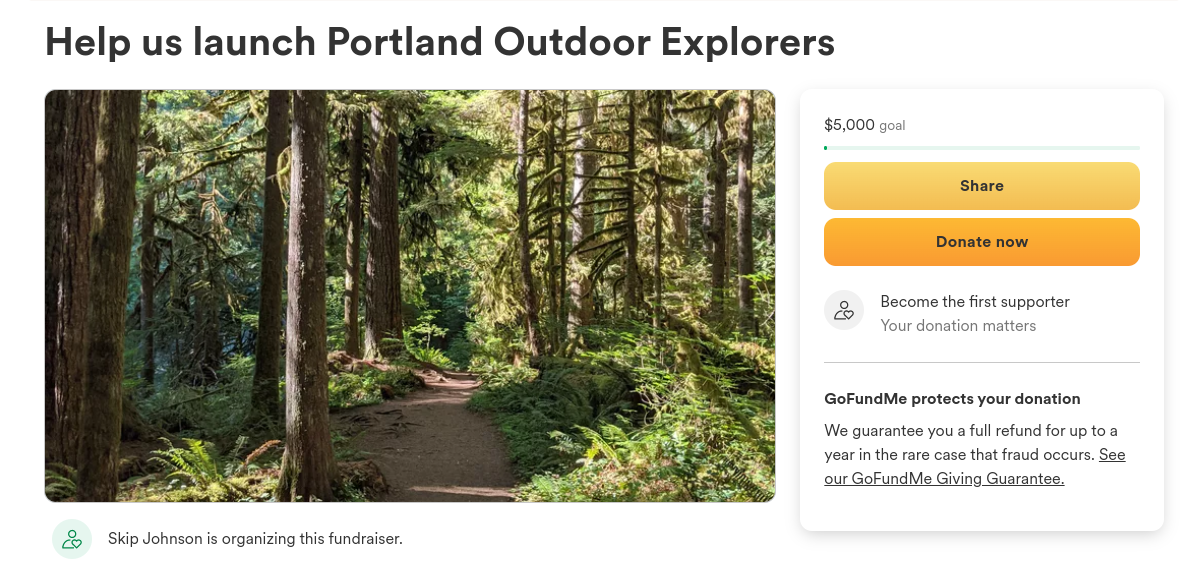1191x569 pixels.
Task: Click the $5,000 amount
Action: pyautogui.click(x=849, y=125)
